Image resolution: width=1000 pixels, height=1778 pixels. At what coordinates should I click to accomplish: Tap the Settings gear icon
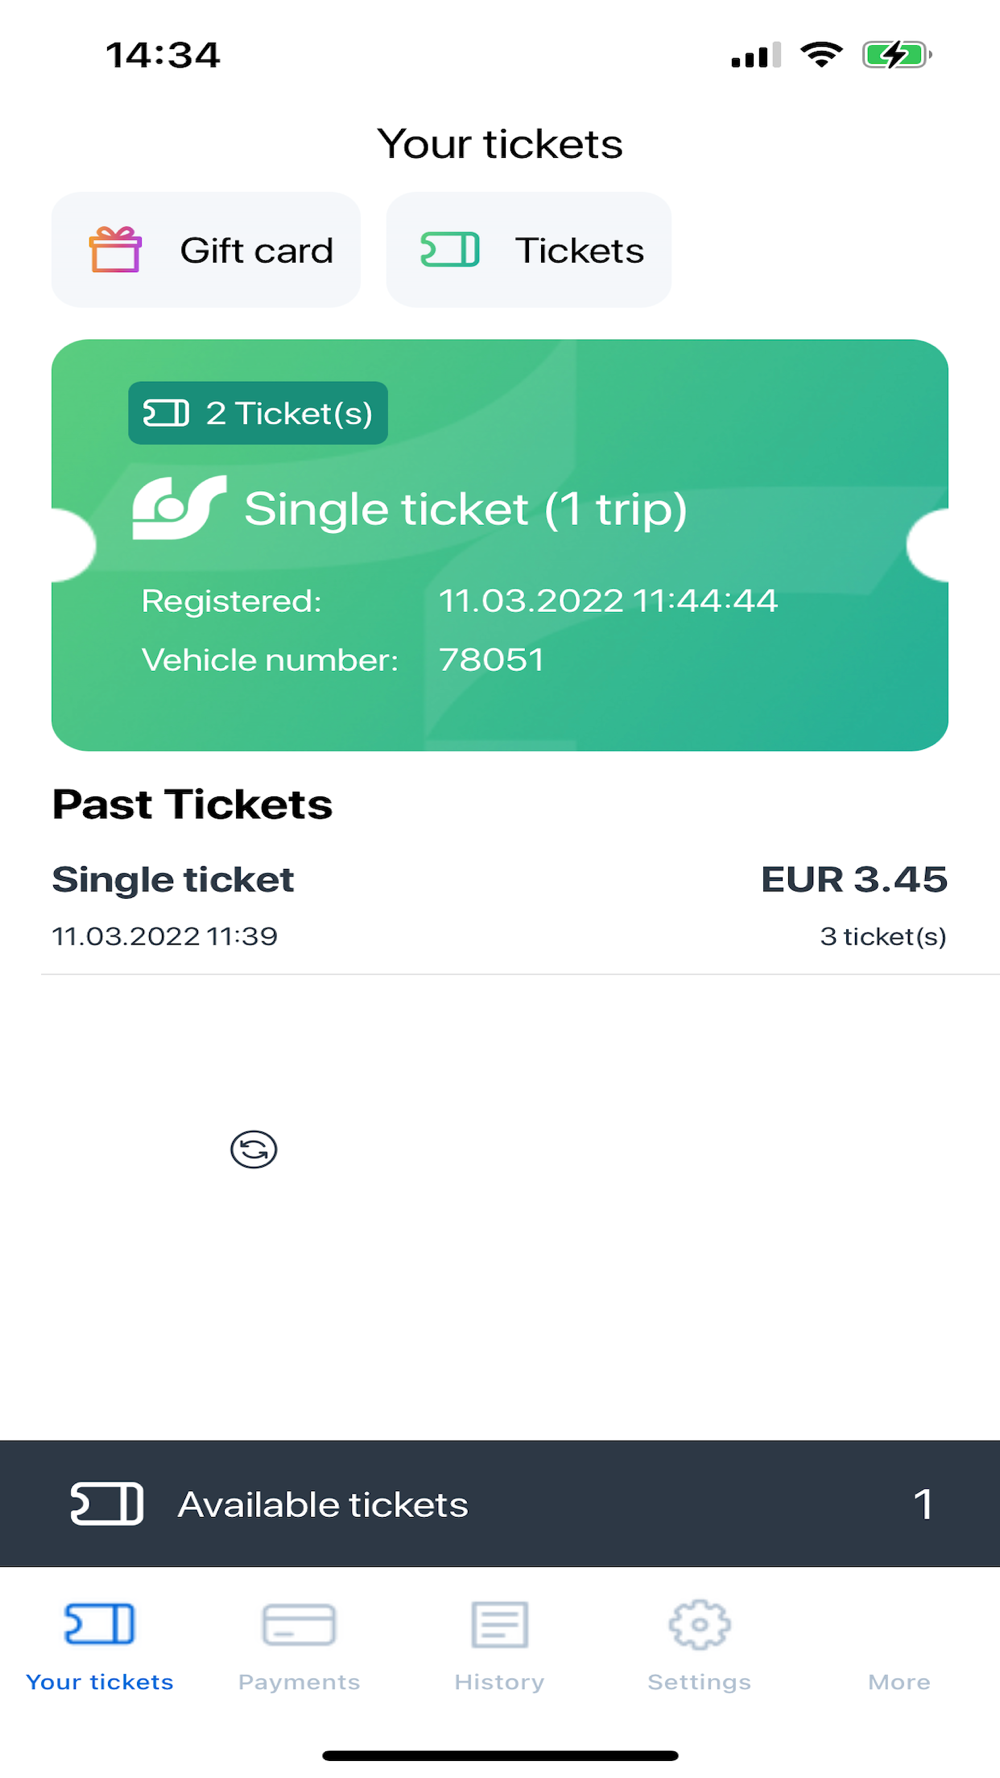[699, 1624]
